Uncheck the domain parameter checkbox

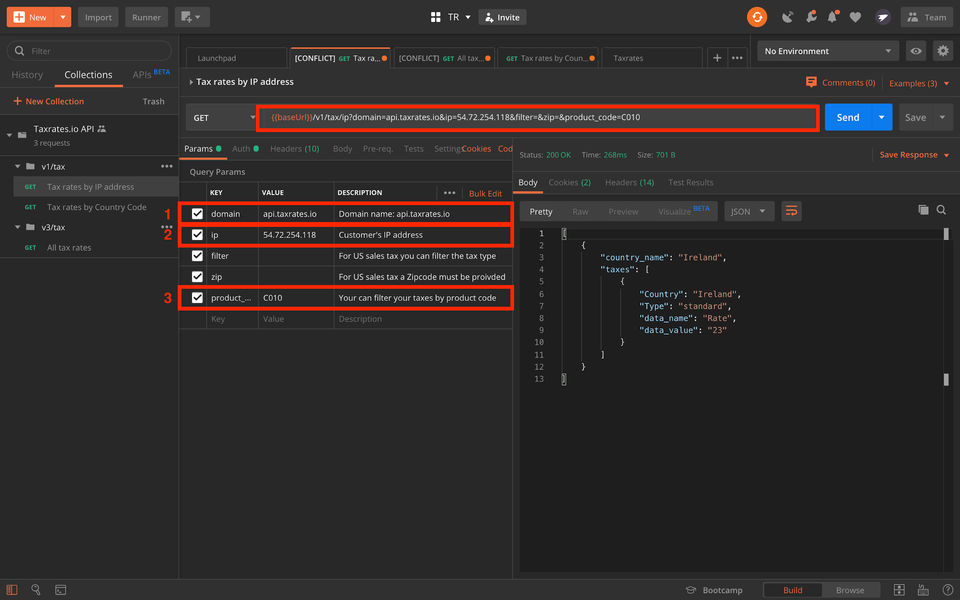tap(197, 214)
